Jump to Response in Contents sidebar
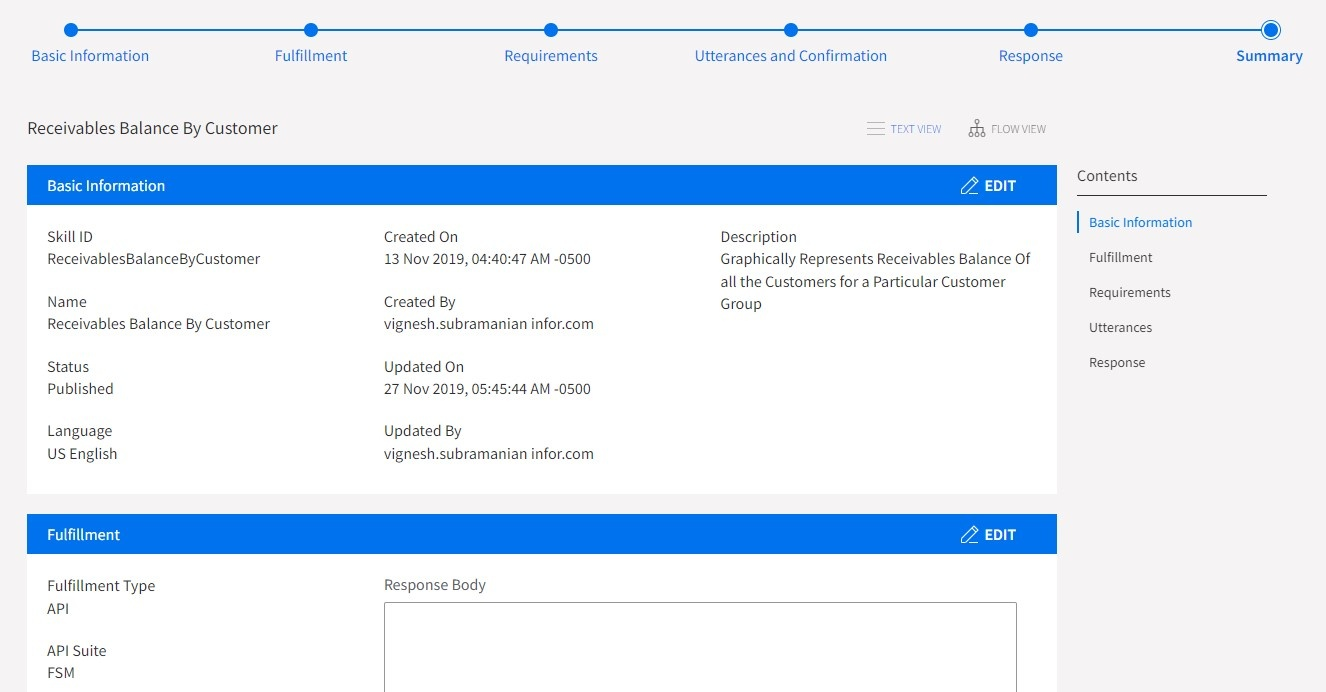 click(1117, 363)
